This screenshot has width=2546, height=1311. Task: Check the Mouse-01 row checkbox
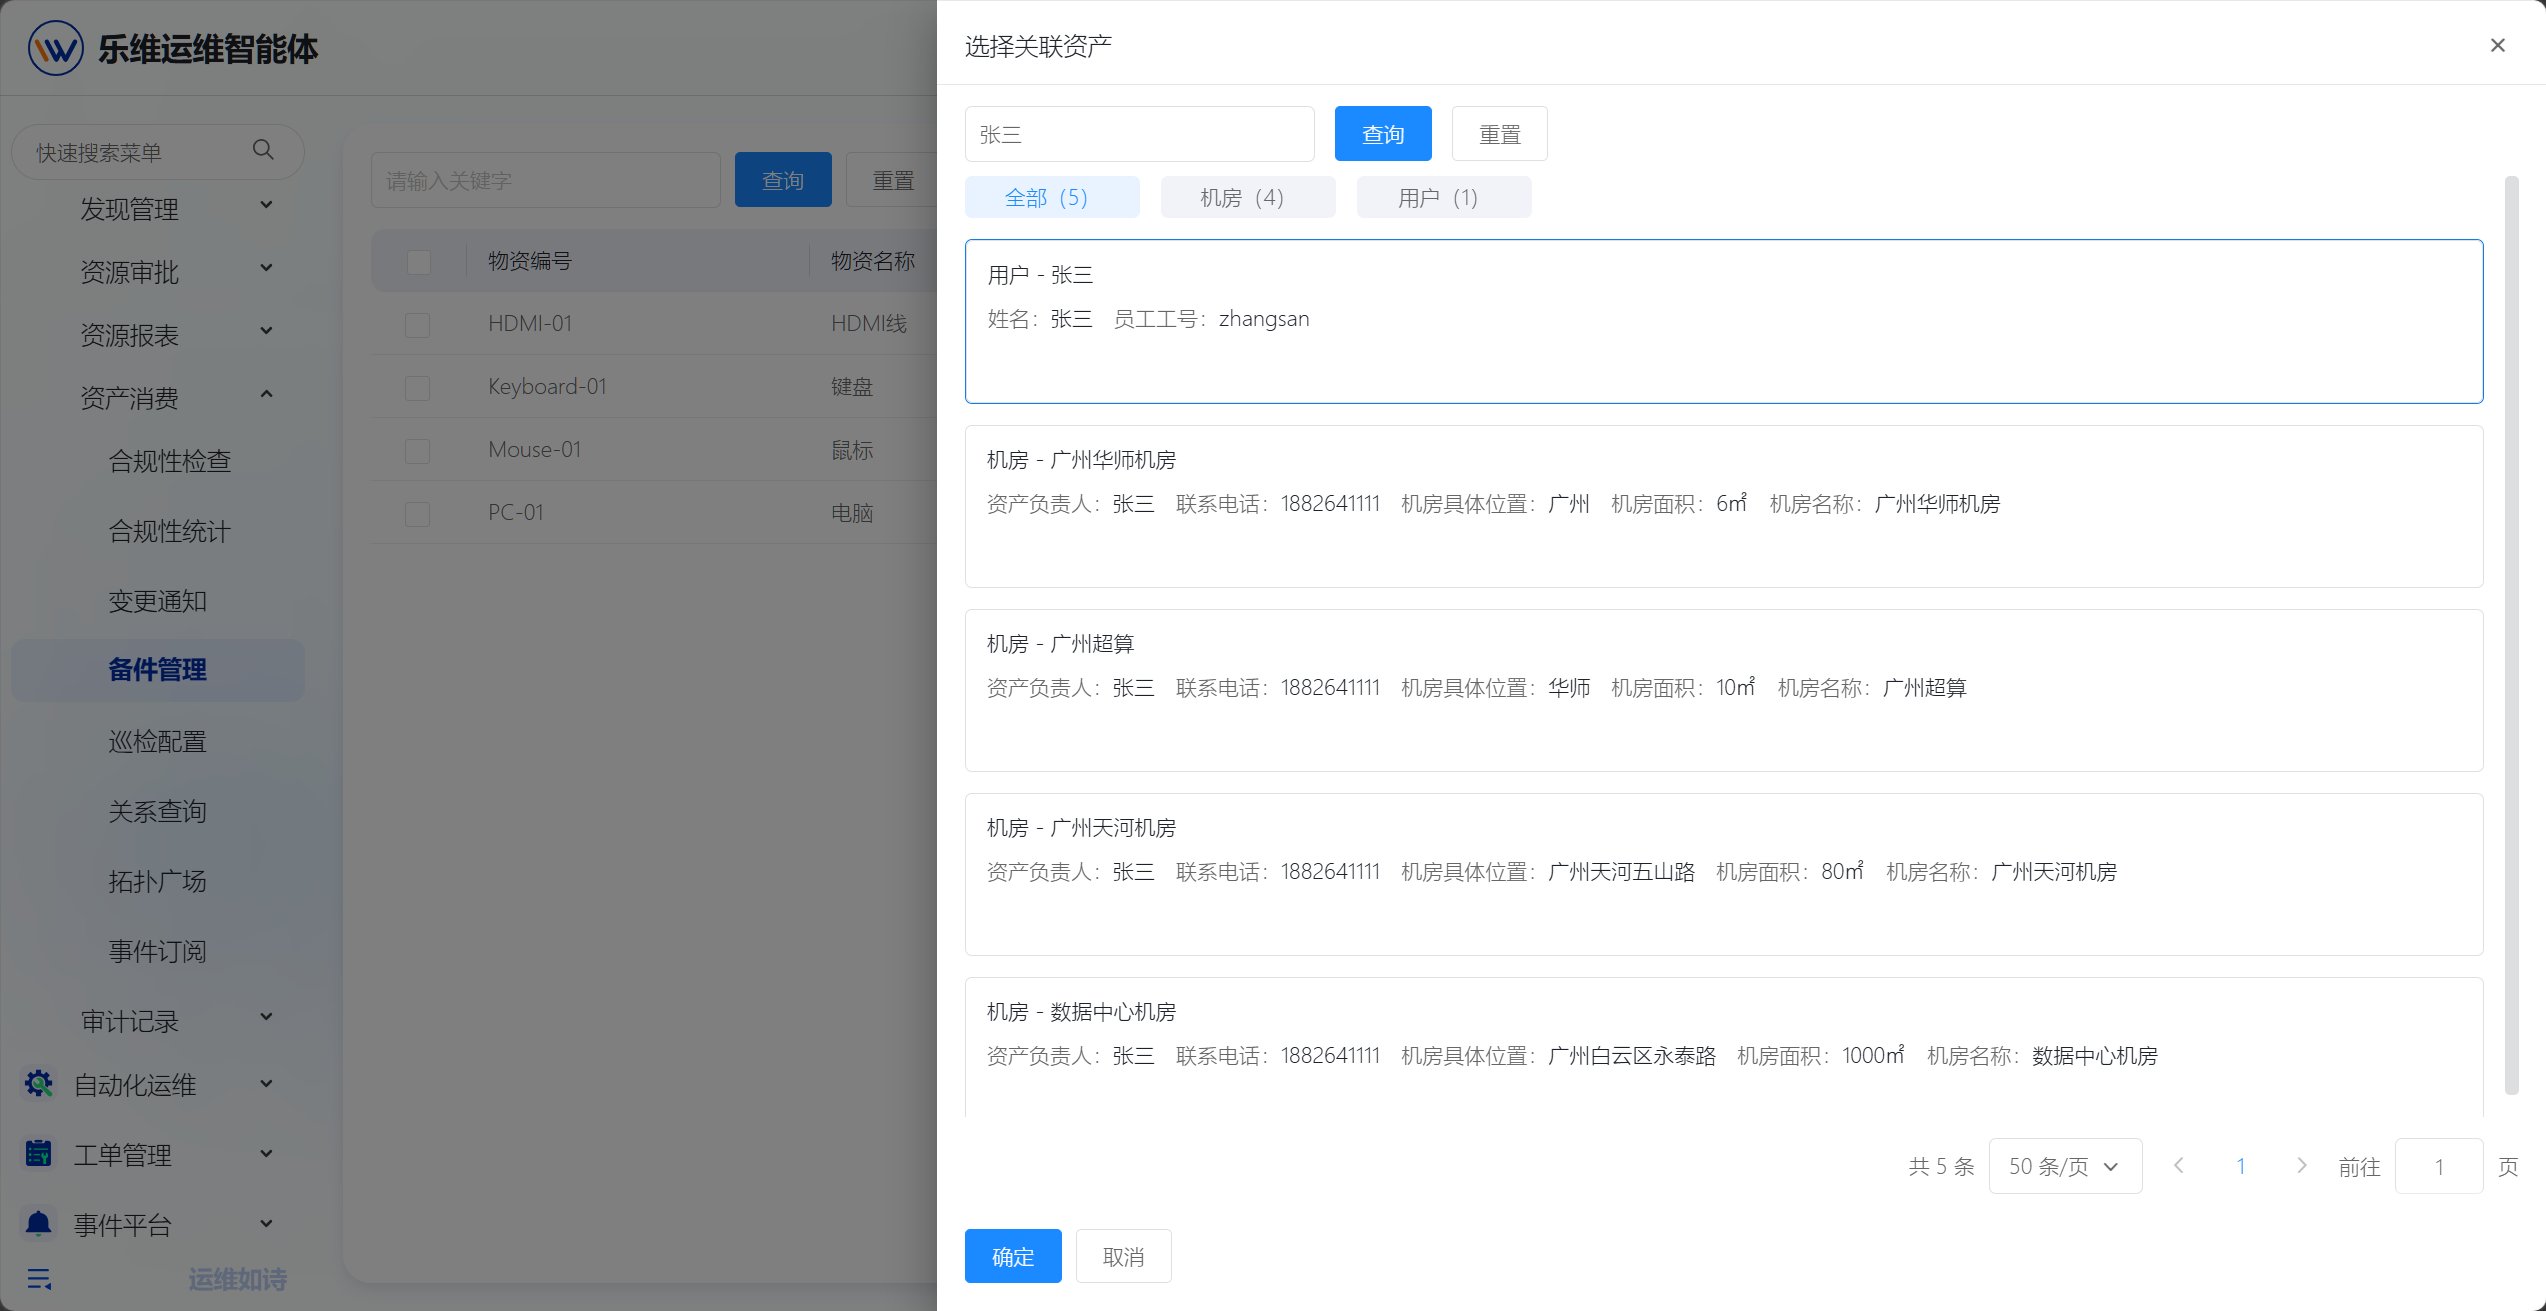click(x=418, y=450)
